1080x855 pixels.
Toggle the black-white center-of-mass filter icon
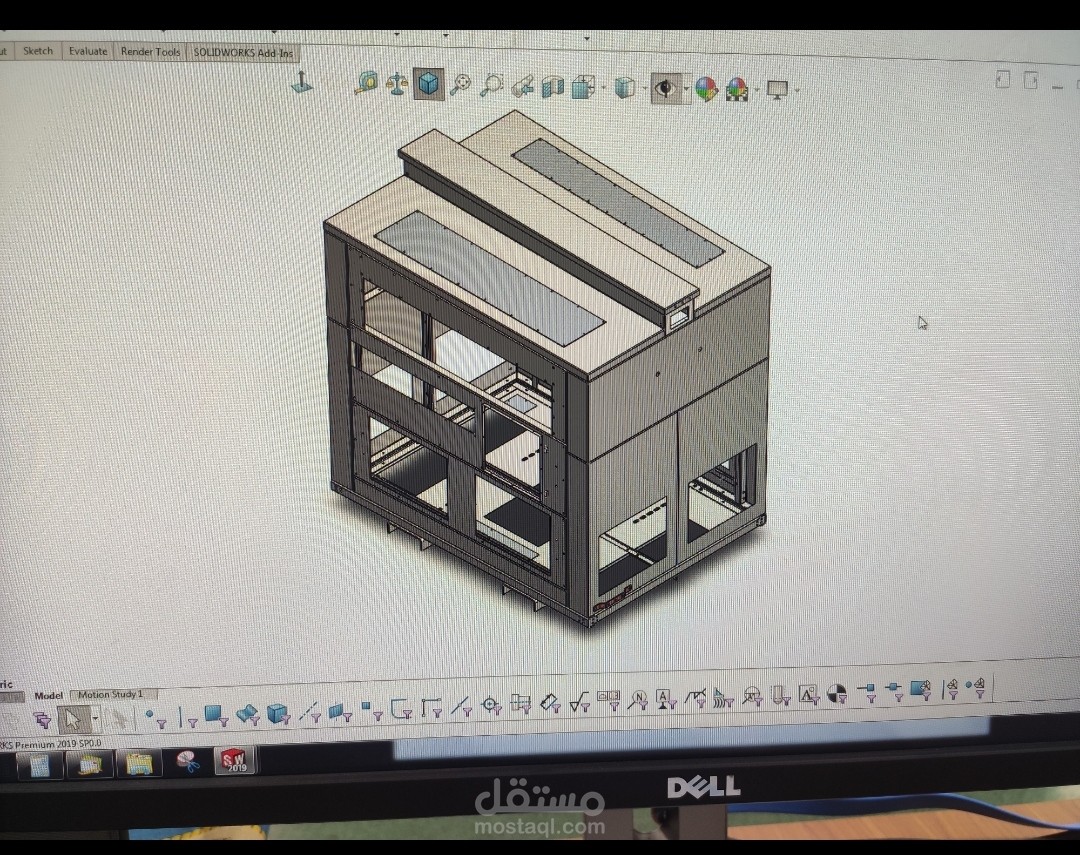[837, 693]
